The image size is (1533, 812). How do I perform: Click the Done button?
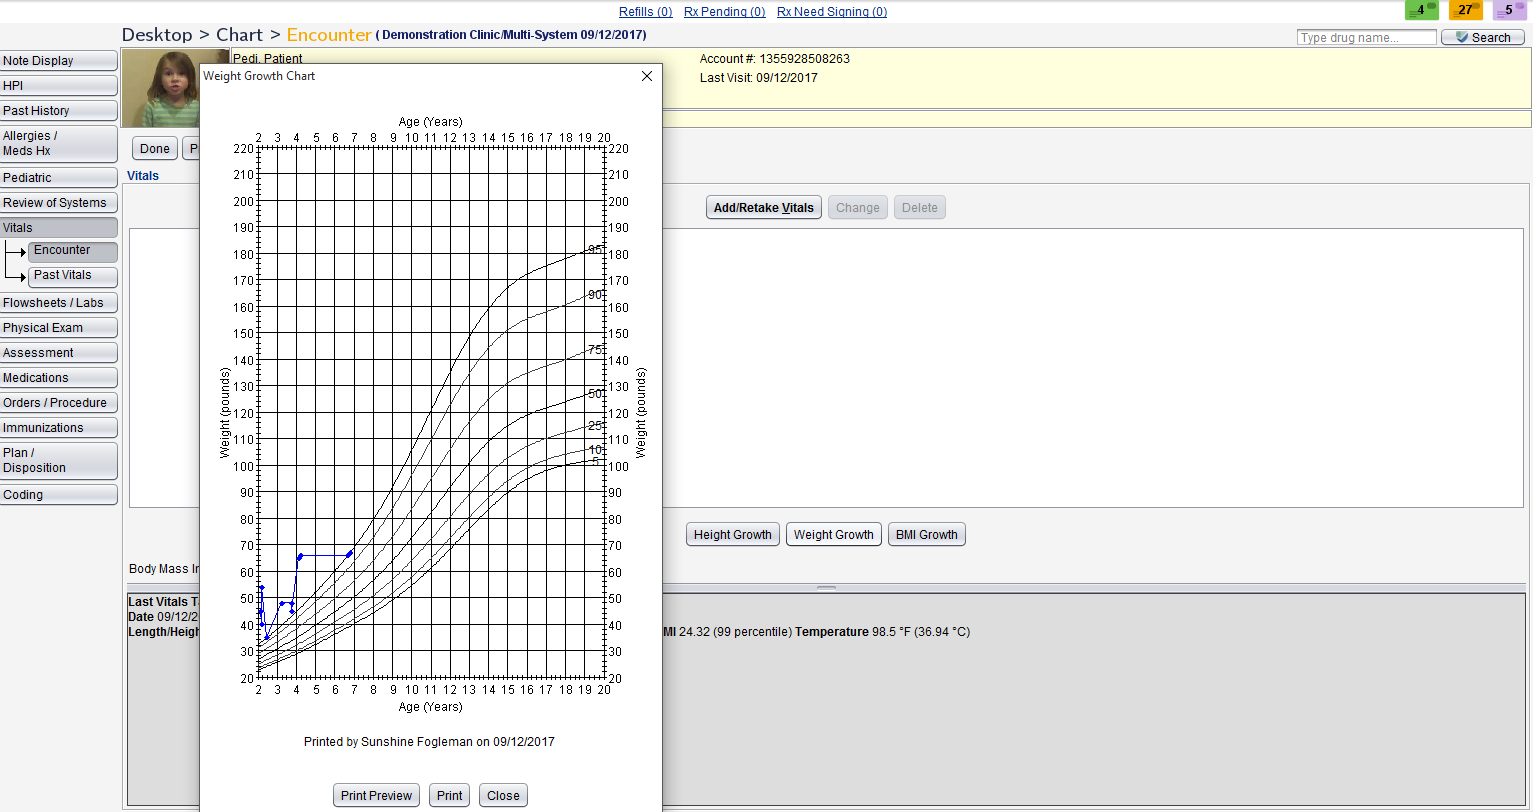[155, 149]
